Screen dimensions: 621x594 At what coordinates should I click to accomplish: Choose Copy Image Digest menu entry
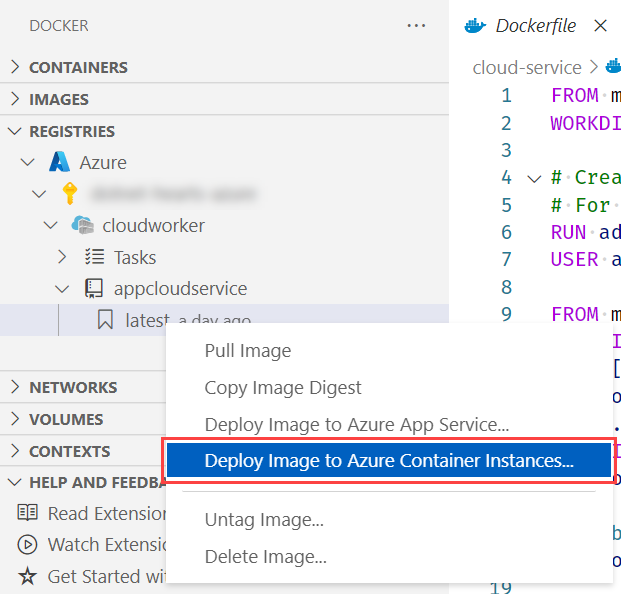[x=389, y=387]
